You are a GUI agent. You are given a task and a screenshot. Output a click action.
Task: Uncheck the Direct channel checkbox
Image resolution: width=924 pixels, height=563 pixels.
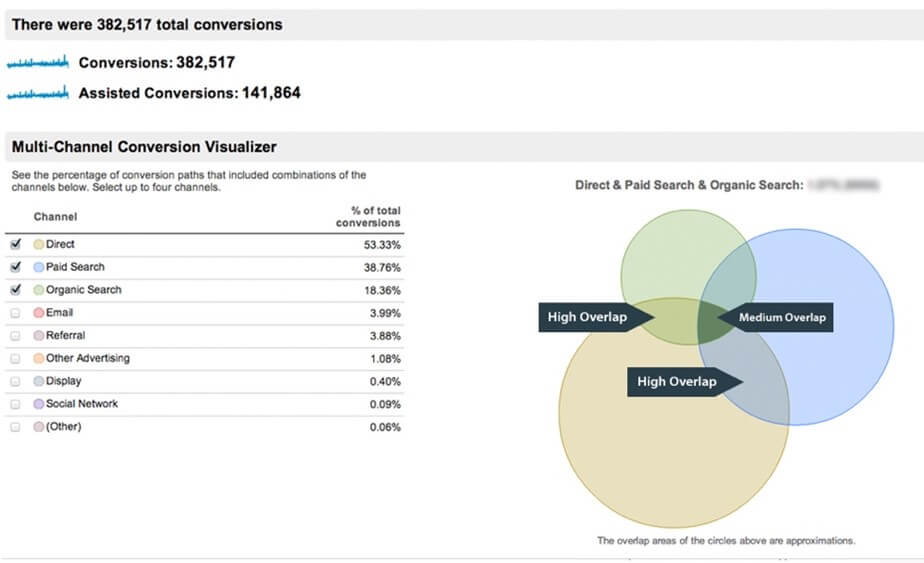15,244
